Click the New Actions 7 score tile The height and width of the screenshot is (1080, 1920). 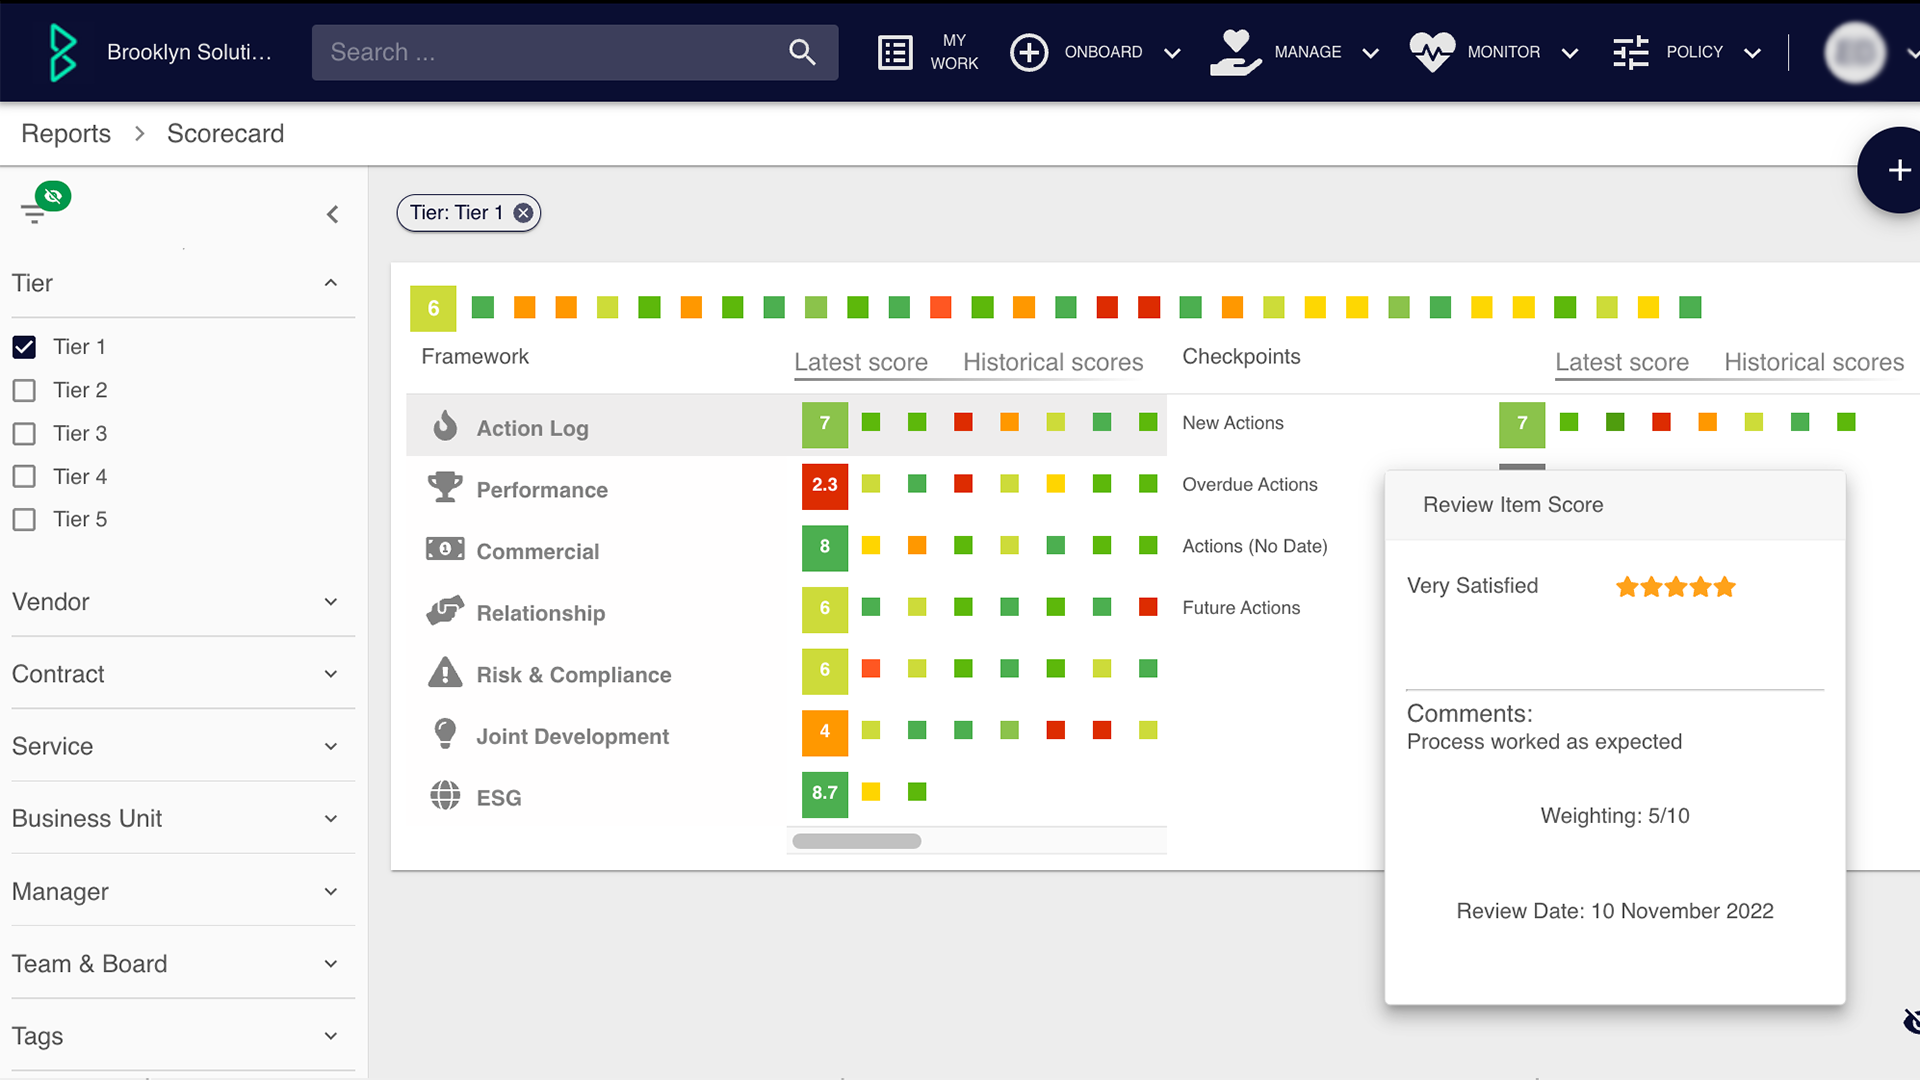click(1521, 424)
